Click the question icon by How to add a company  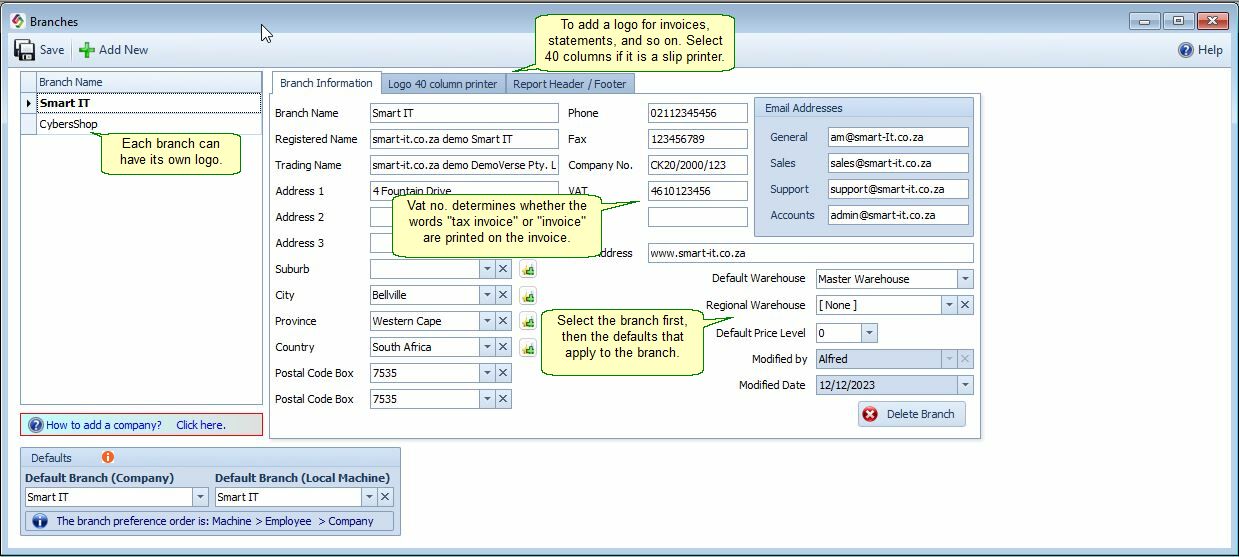36,425
